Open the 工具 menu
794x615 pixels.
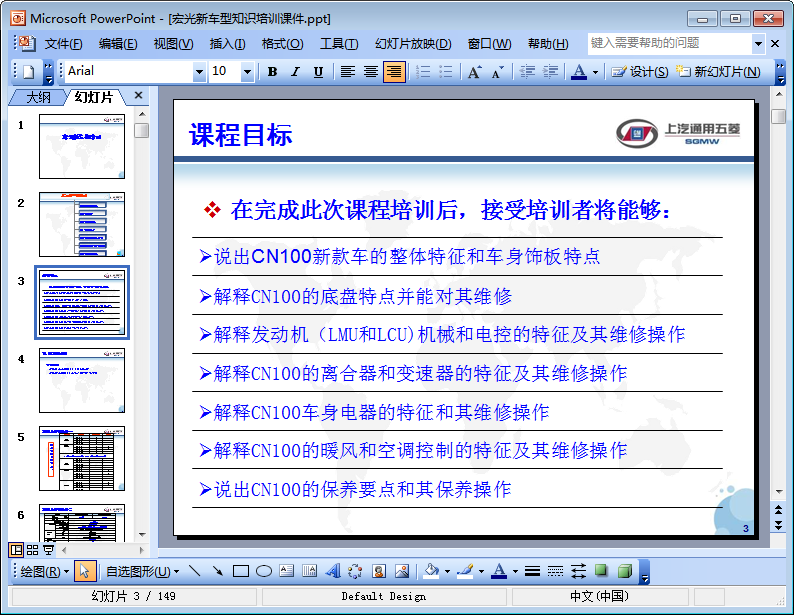tap(339, 44)
